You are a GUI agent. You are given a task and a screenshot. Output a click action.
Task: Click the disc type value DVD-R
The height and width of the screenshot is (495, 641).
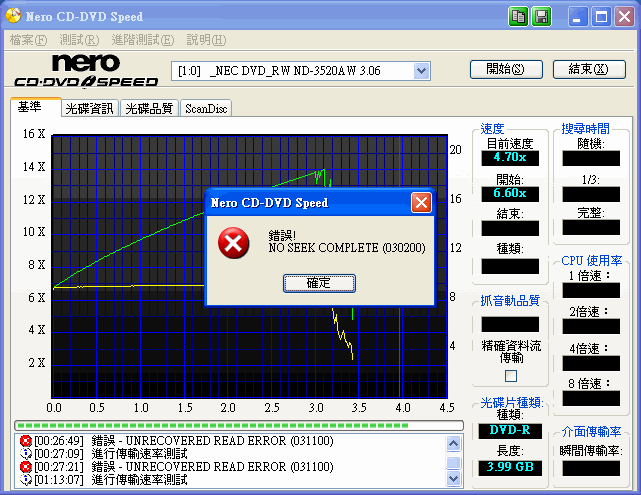pos(510,431)
